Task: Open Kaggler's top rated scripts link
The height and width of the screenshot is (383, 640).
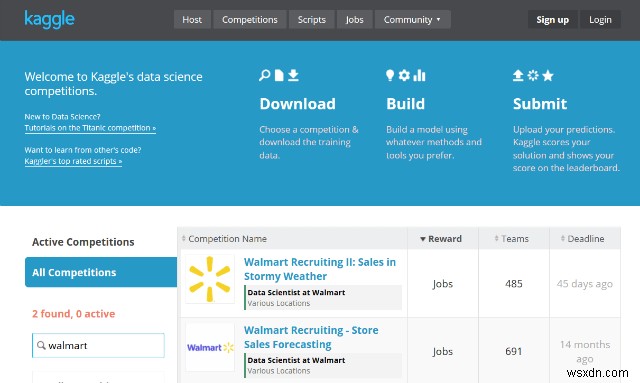Action: tap(73, 161)
